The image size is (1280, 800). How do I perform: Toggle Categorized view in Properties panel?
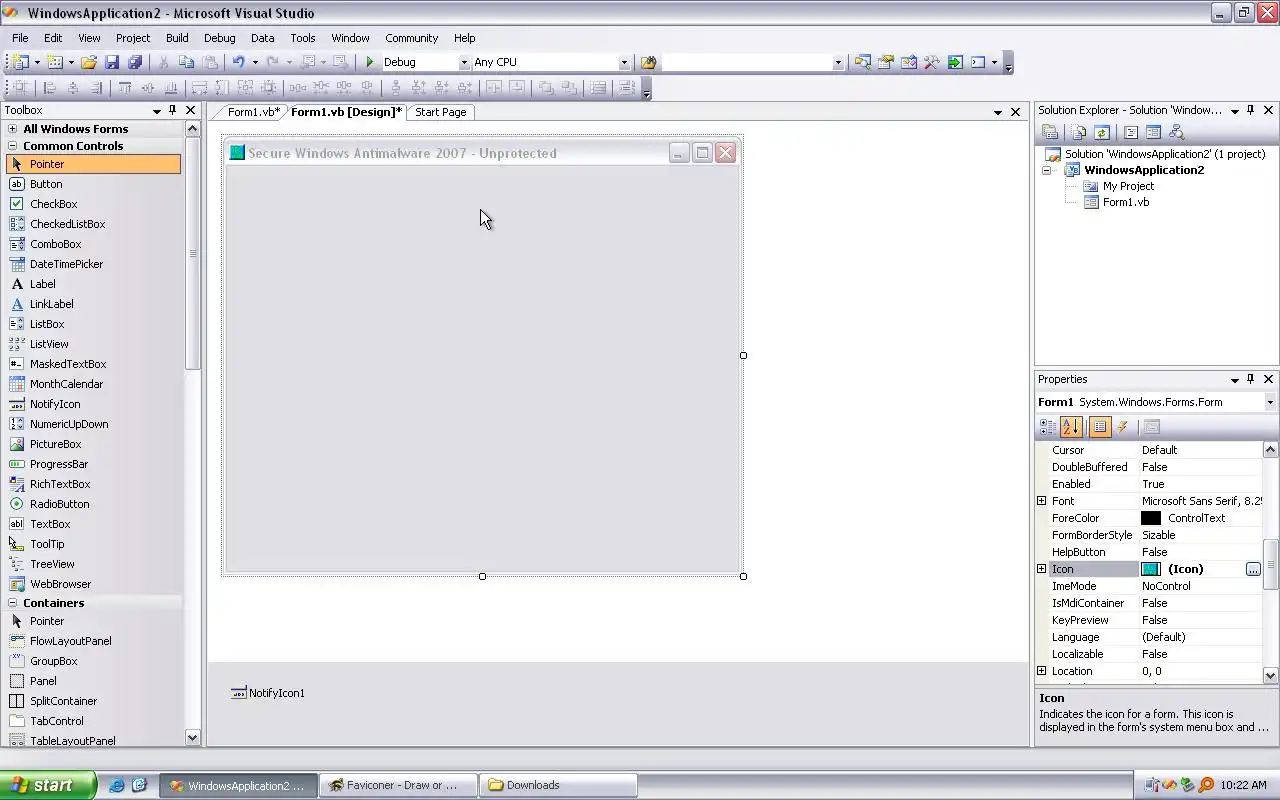[1048, 427]
